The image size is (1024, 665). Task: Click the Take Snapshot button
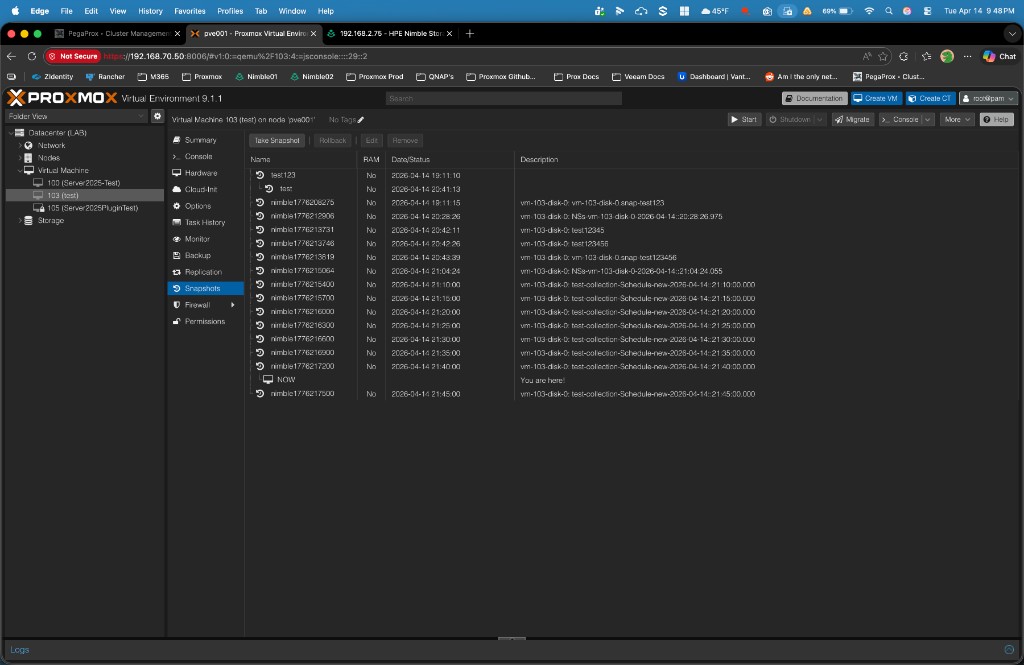tap(276, 140)
